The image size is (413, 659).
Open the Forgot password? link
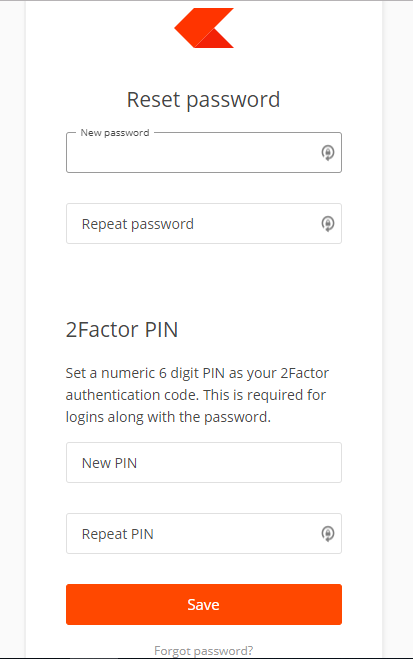204,651
